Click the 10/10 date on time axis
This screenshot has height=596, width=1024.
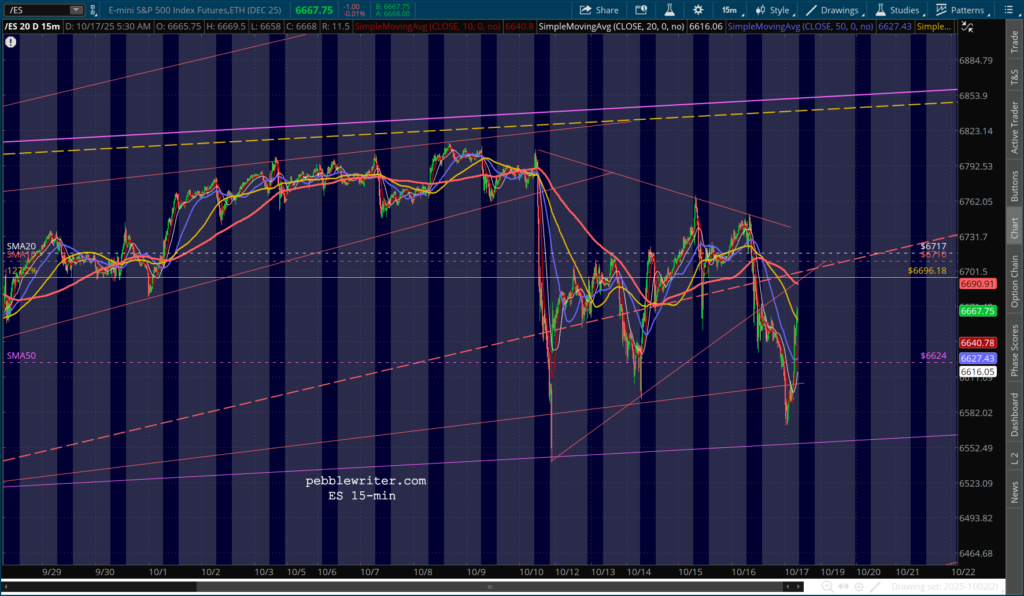(x=532, y=572)
